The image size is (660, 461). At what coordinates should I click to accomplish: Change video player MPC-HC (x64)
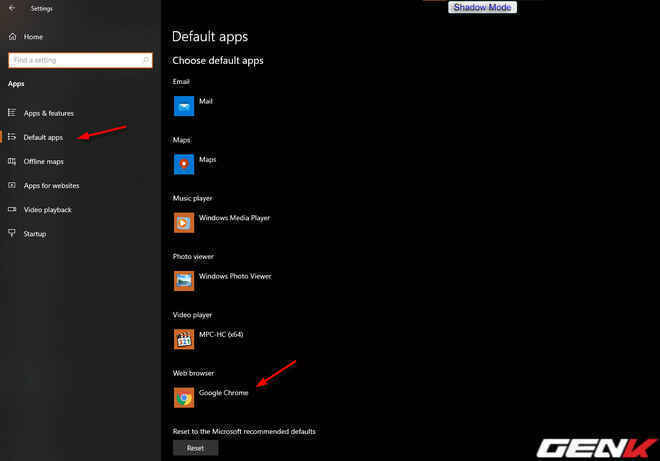(221, 335)
